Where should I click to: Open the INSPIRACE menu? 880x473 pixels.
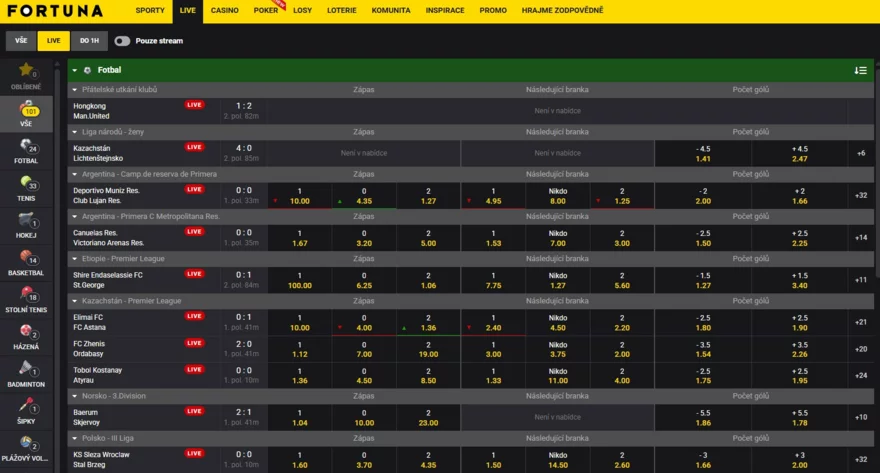pos(445,11)
